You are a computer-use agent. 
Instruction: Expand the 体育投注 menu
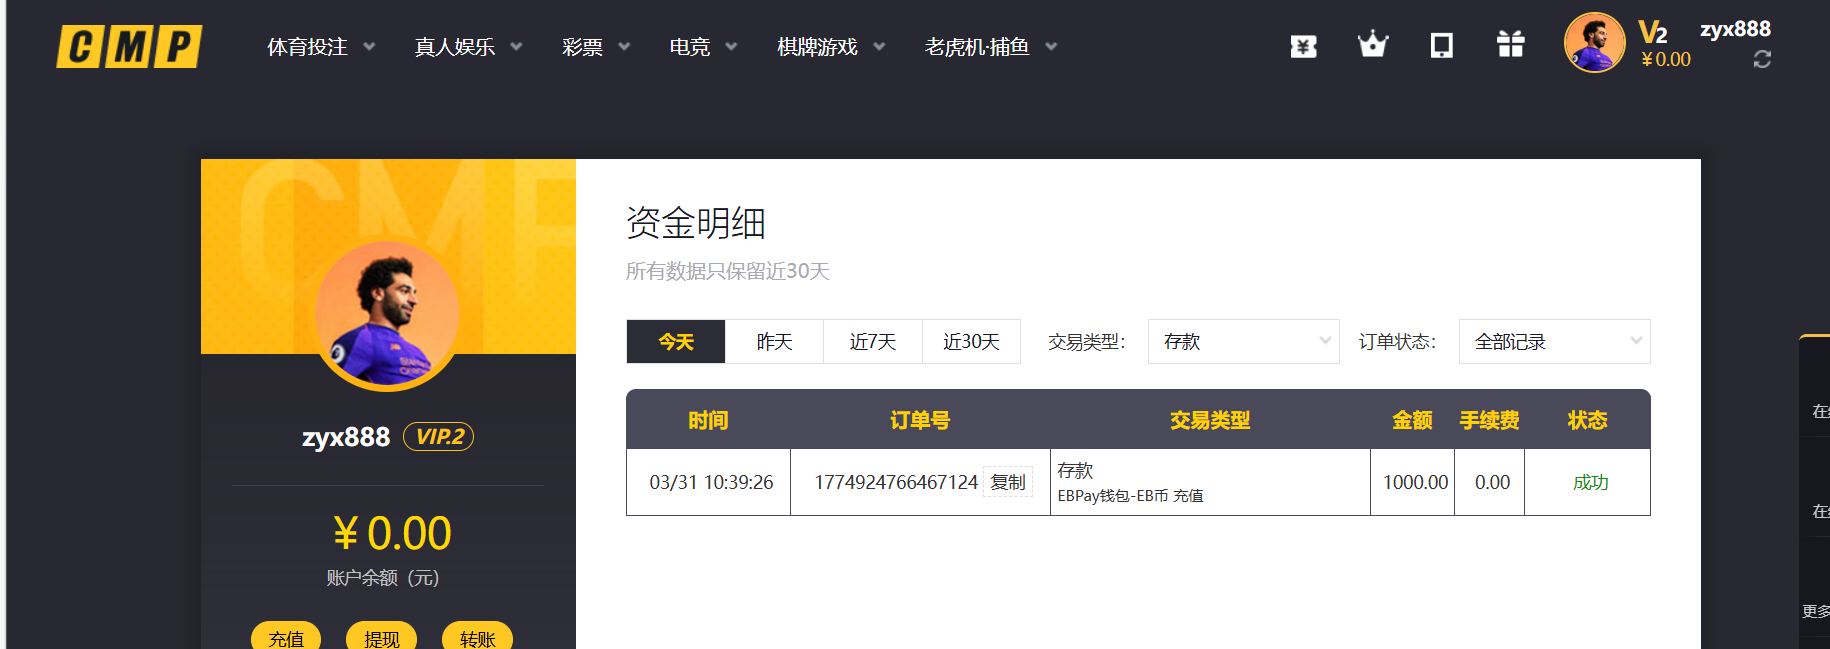click(320, 47)
